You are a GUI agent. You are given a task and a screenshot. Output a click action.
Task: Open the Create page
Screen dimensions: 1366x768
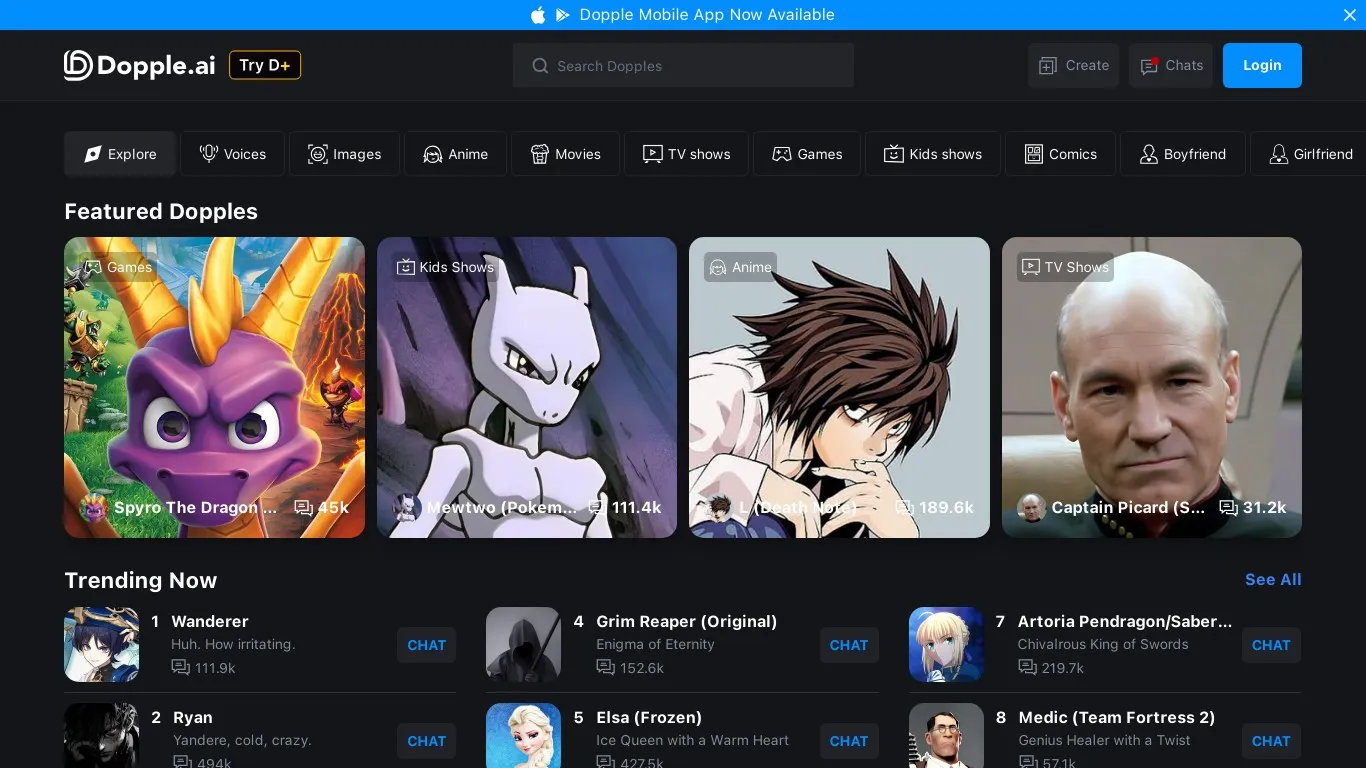(x=1073, y=66)
